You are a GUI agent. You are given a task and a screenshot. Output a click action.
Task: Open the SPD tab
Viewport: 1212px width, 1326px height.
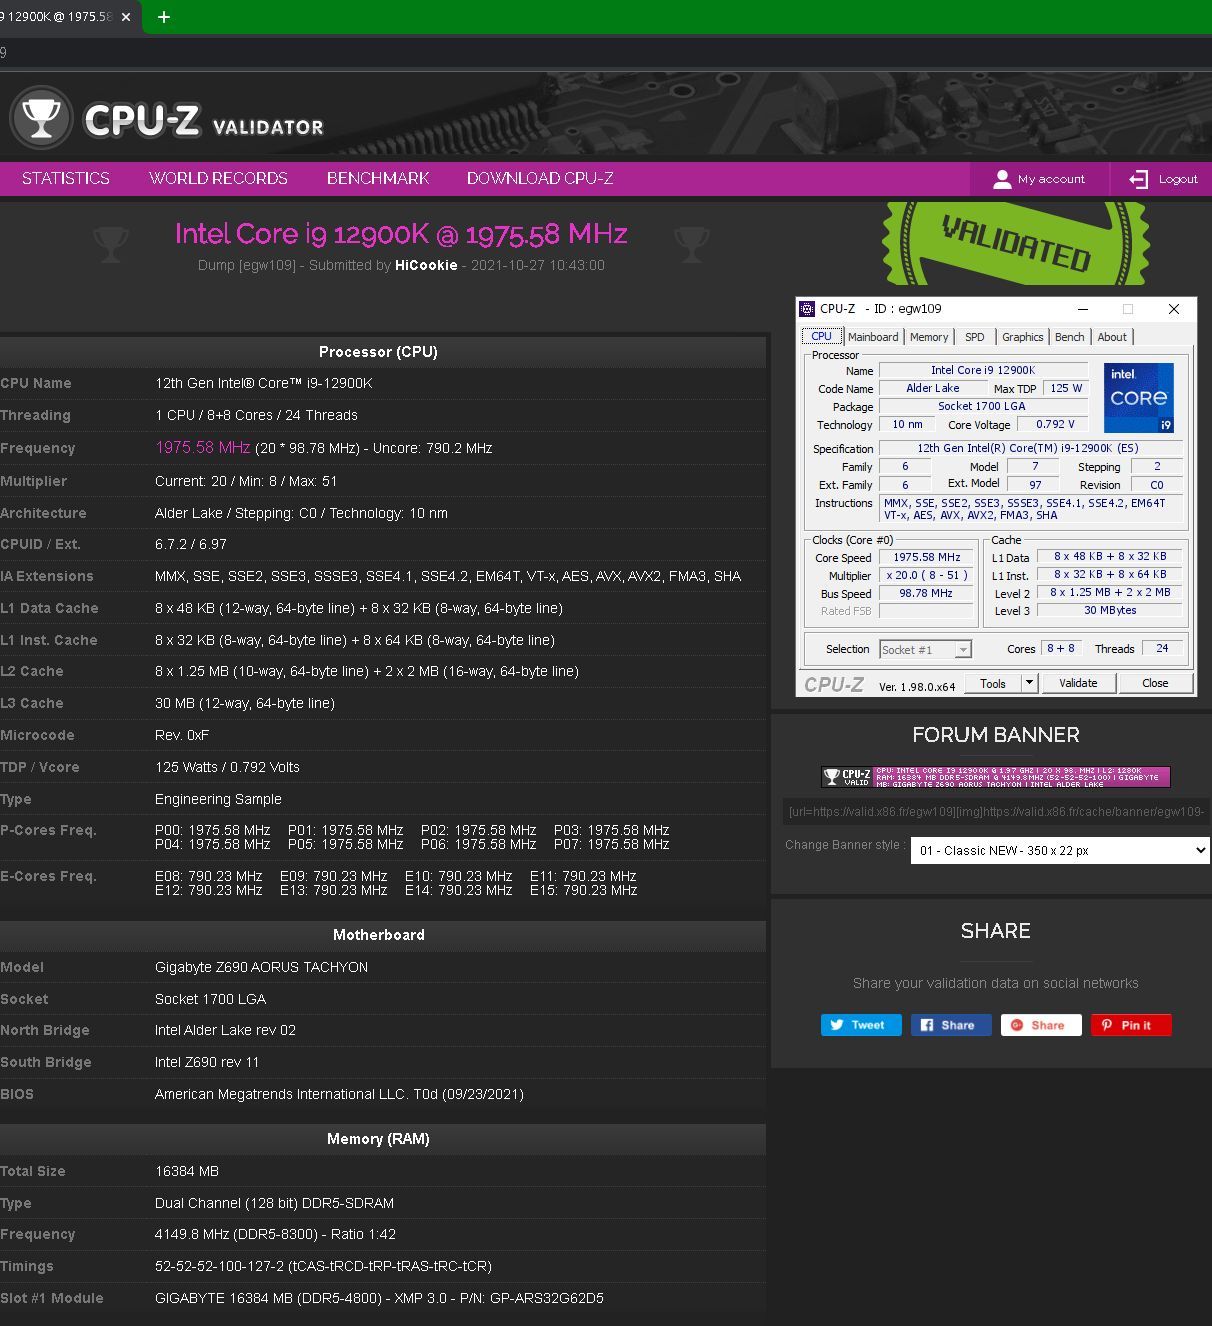tap(975, 337)
